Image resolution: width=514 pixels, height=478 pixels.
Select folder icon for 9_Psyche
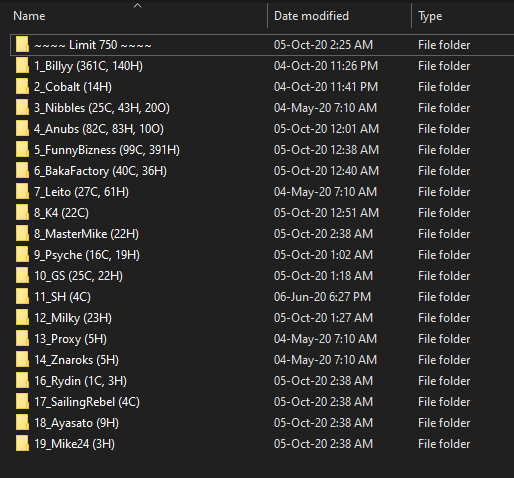tap(22, 255)
